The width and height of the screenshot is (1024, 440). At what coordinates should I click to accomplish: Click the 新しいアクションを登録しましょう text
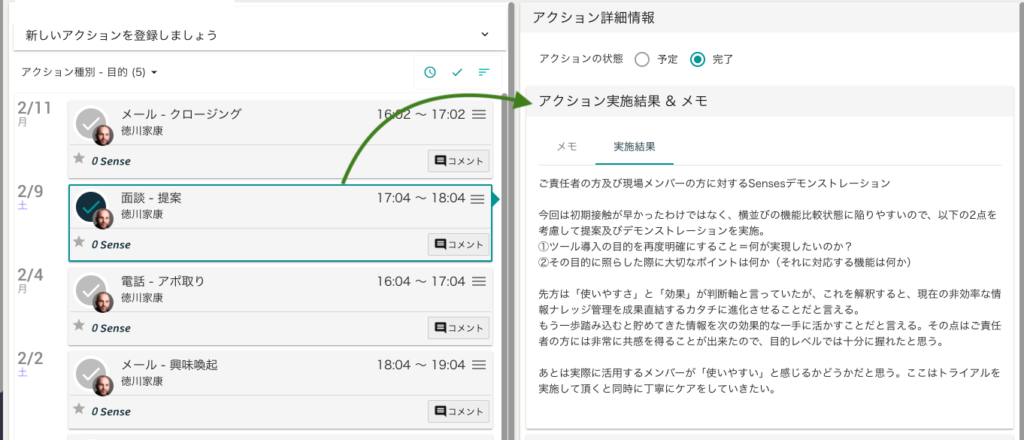121,35
